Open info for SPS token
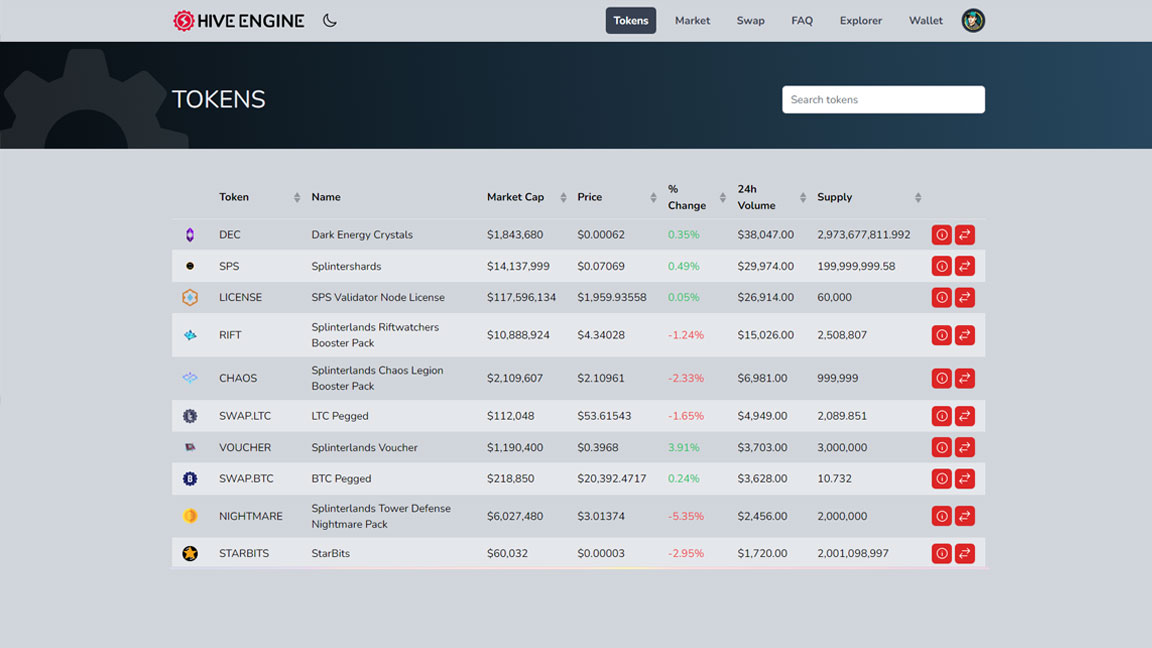Screen dimensions: 1152x648 [941, 266]
